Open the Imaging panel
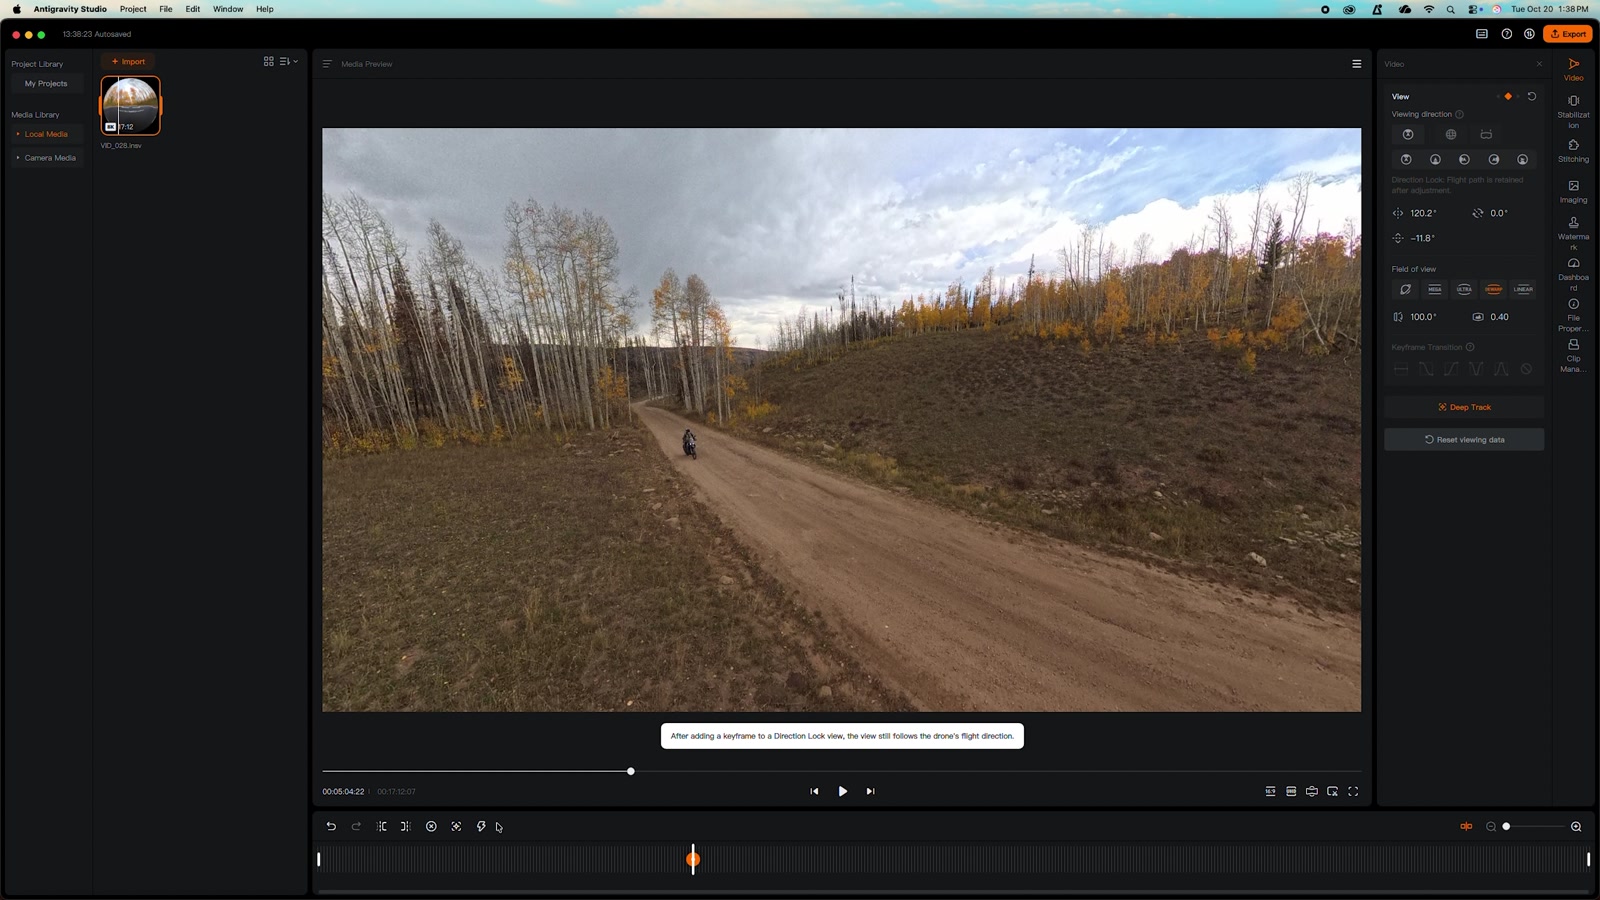The image size is (1600, 900). click(x=1573, y=192)
